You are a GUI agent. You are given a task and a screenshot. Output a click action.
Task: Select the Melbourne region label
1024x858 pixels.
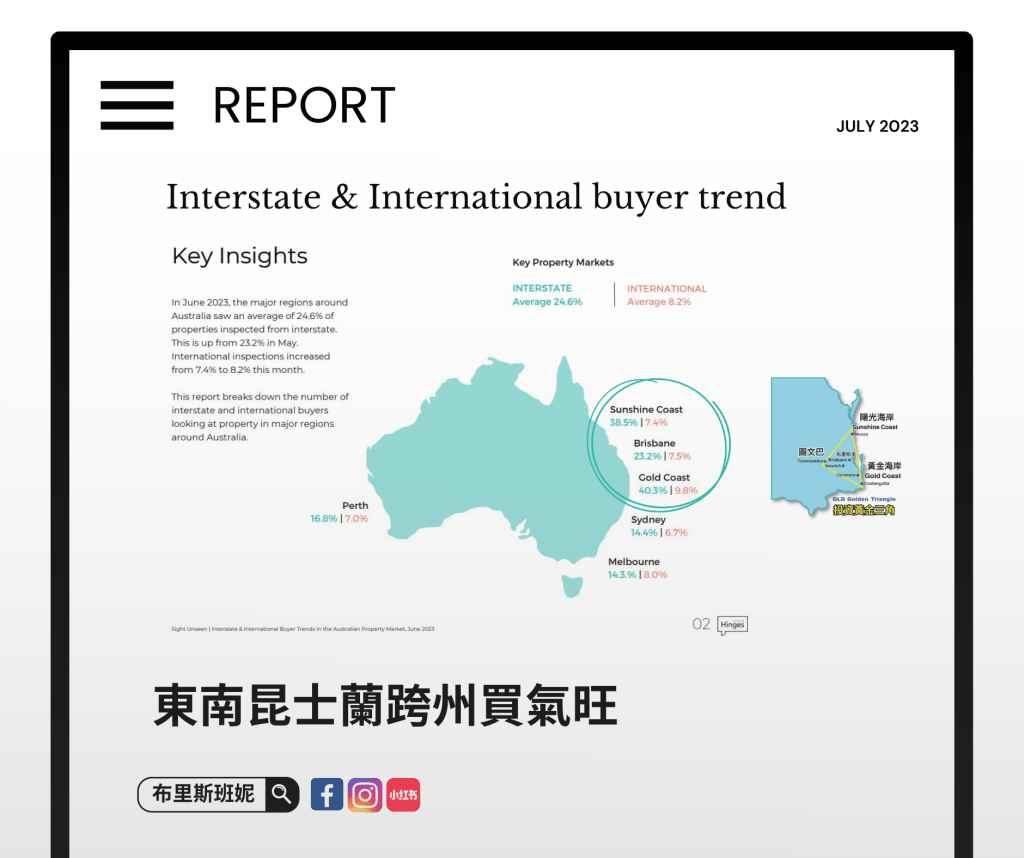634,562
